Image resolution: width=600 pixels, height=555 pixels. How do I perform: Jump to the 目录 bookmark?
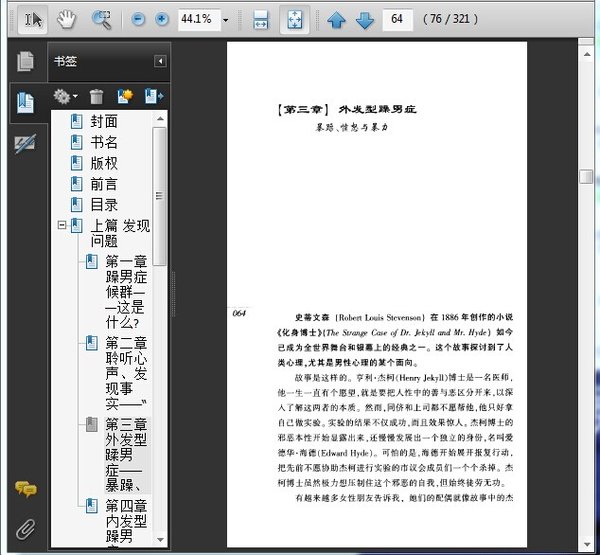point(104,204)
